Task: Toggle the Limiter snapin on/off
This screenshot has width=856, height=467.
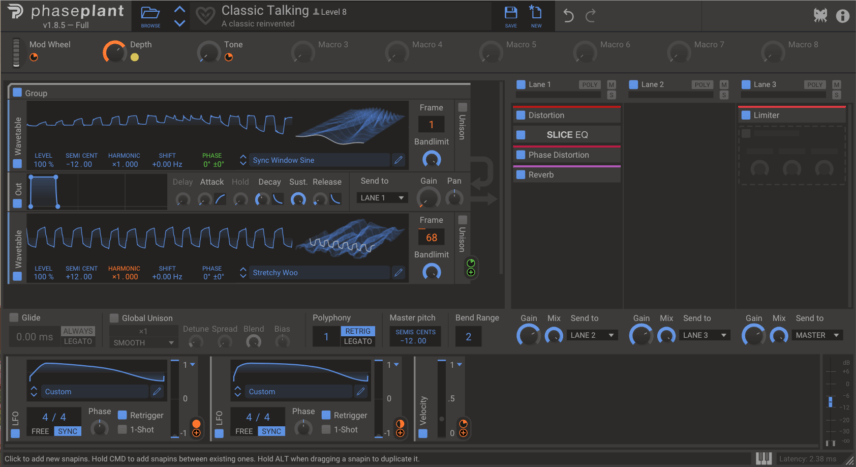Action: tap(746, 115)
